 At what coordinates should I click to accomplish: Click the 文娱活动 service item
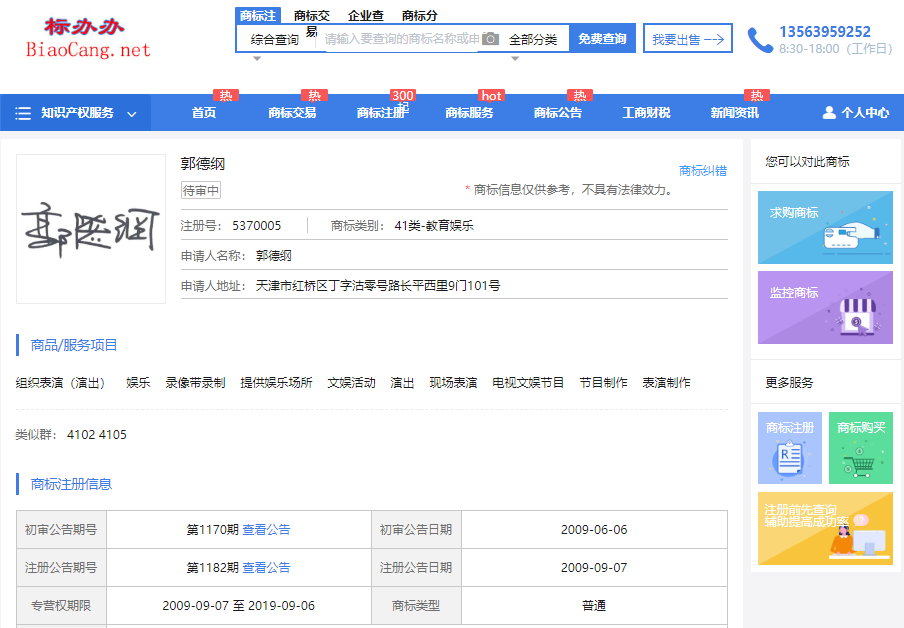point(352,383)
